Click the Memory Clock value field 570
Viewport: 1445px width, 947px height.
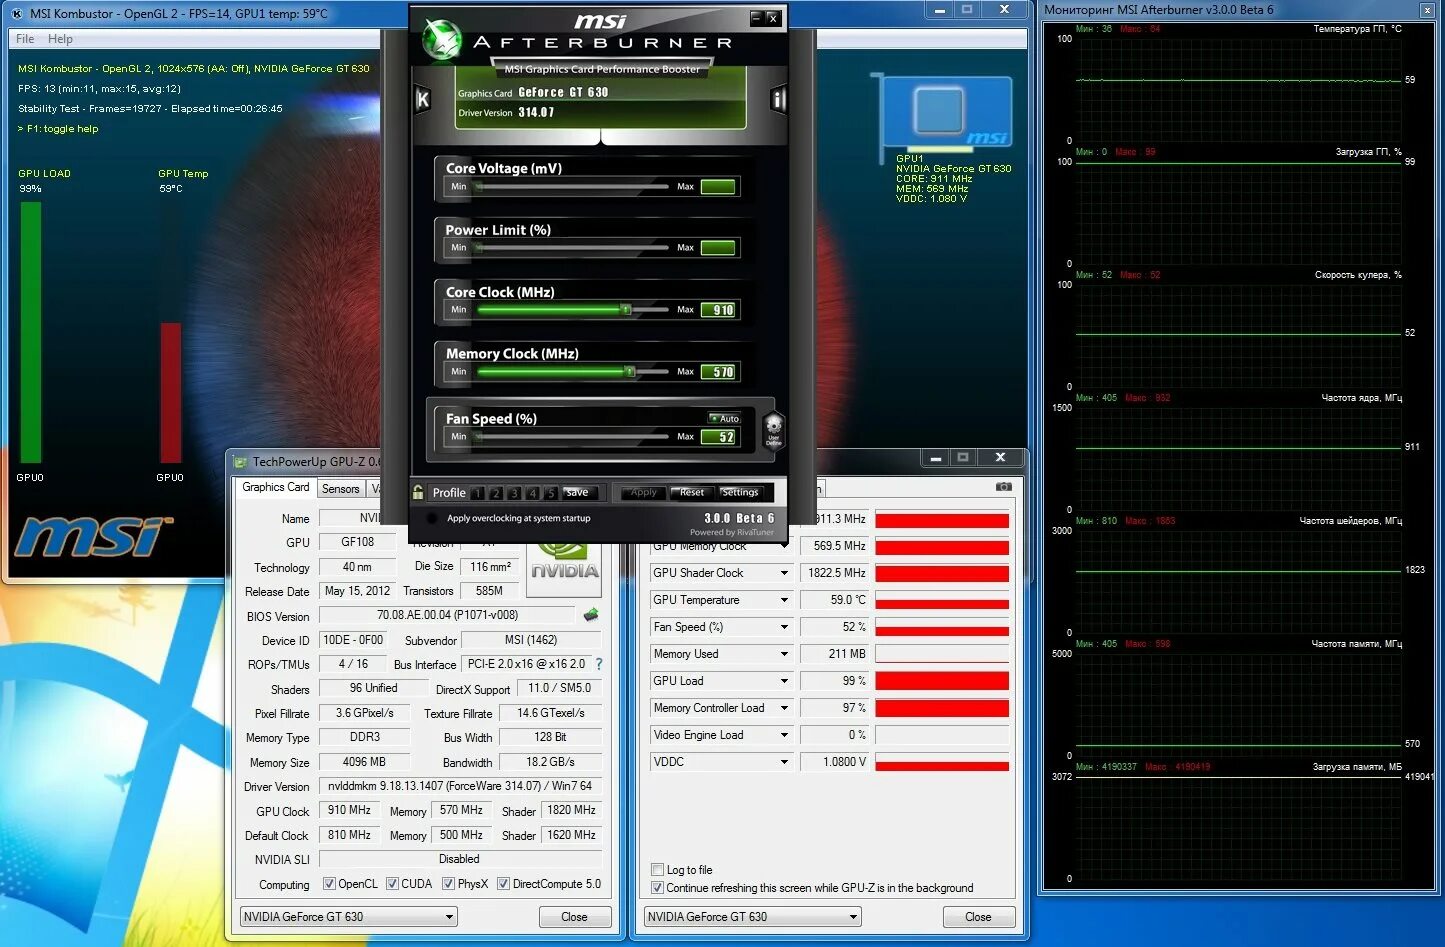(x=718, y=372)
